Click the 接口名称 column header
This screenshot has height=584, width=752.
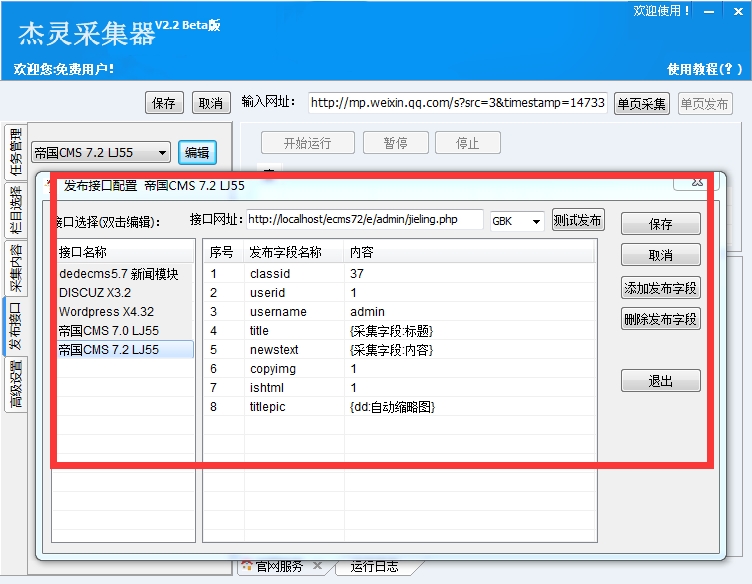click(125, 252)
